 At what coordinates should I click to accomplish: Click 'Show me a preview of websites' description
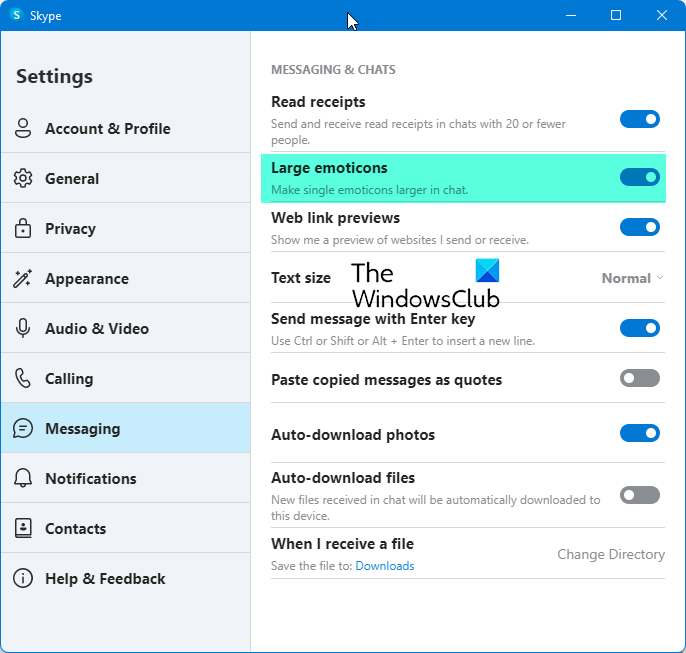[x=399, y=240]
